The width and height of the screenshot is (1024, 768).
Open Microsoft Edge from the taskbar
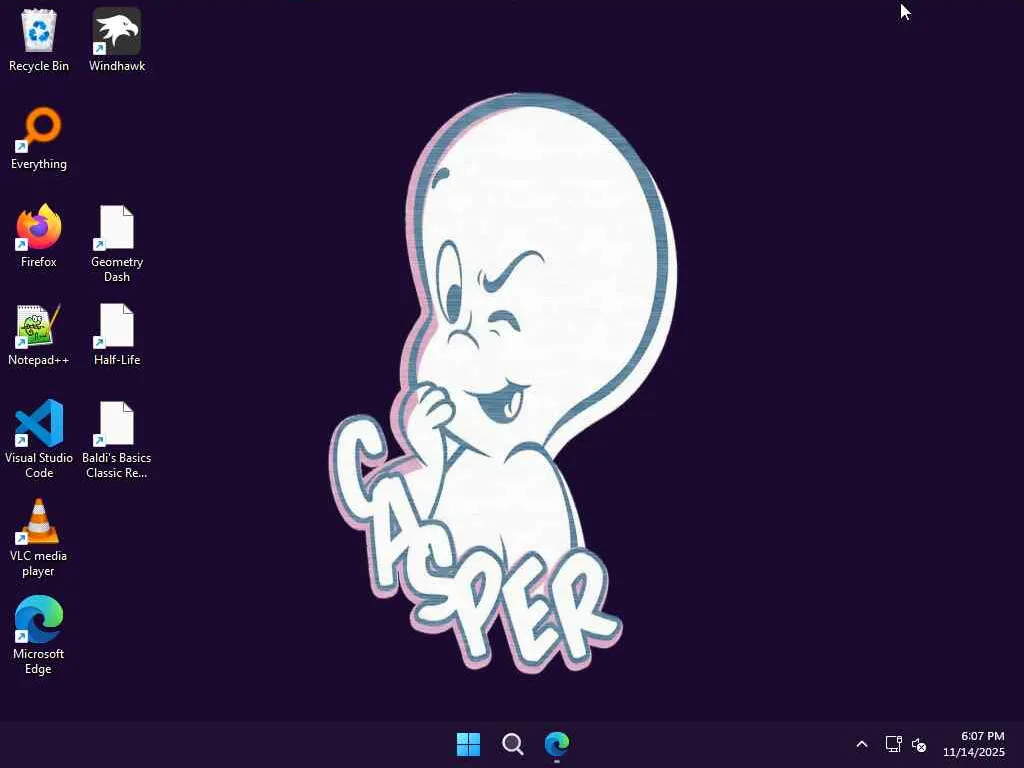557,744
